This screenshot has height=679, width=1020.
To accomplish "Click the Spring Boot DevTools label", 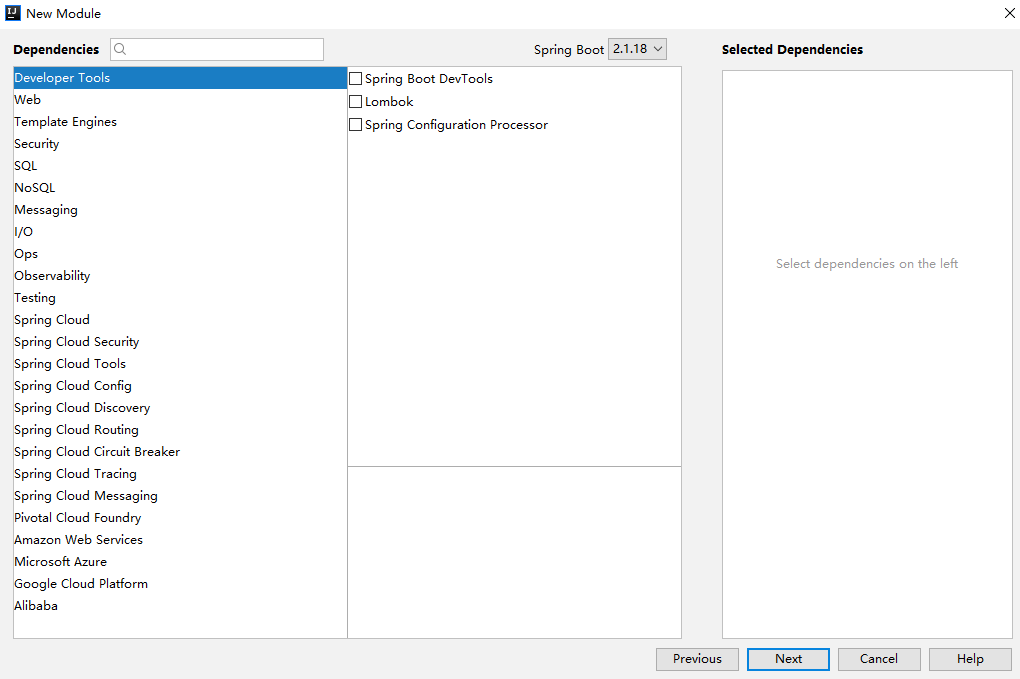I will [x=429, y=79].
